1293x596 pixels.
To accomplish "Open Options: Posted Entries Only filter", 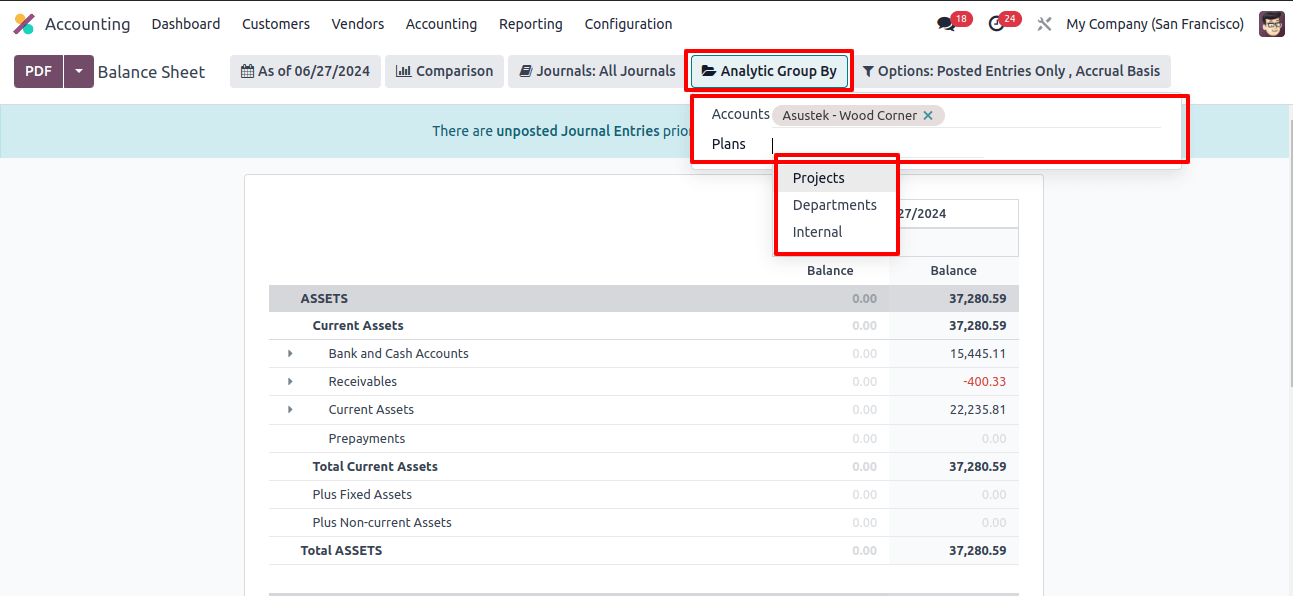I will [x=1011, y=71].
